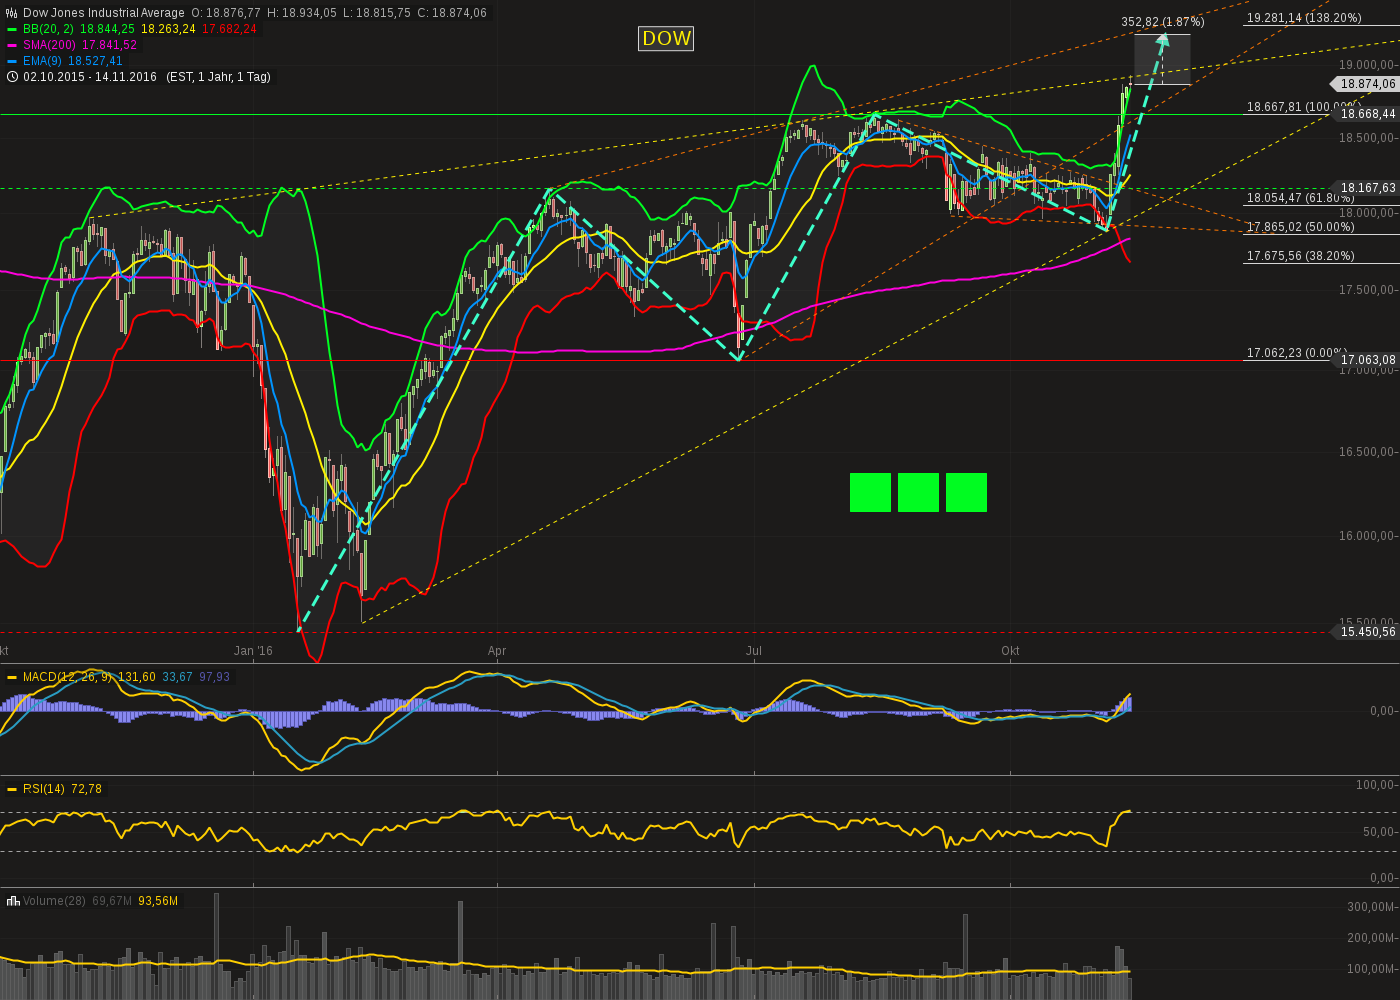The height and width of the screenshot is (1000, 1400).
Task: Click the SMA value 17.841,52
Action: click(110, 45)
